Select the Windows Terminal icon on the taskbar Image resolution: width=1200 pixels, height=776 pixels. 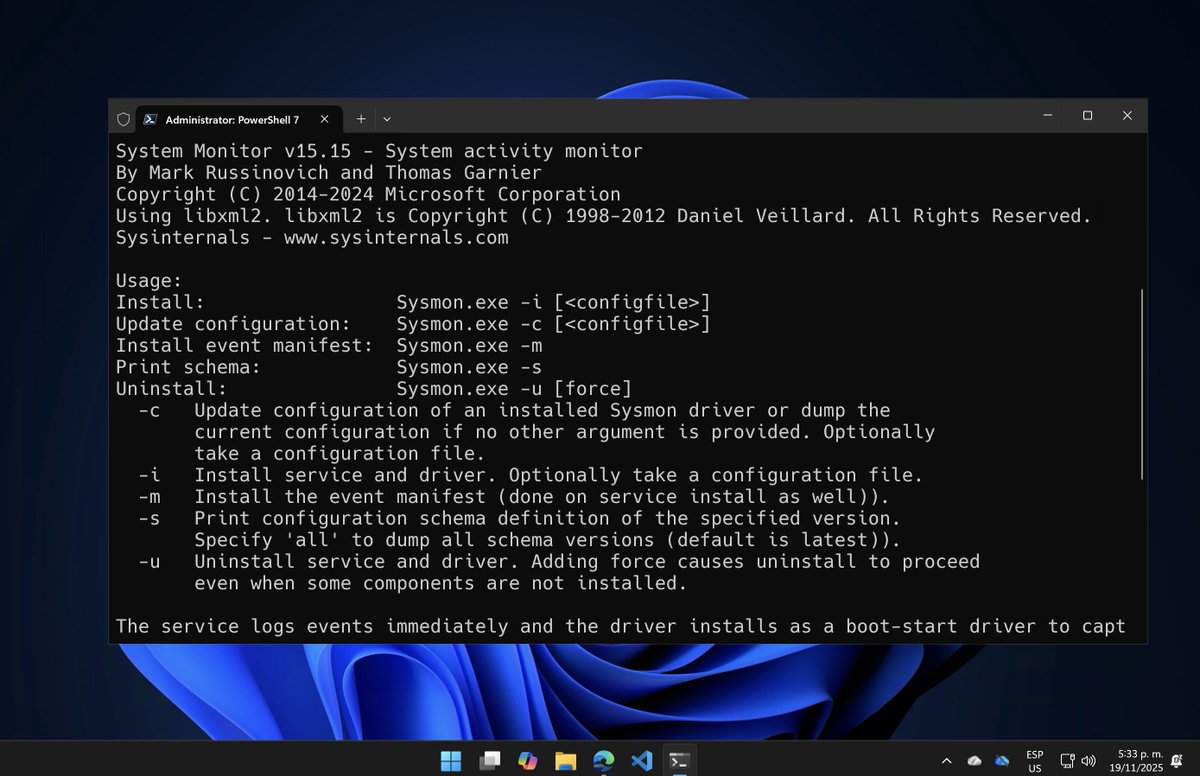(679, 761)
